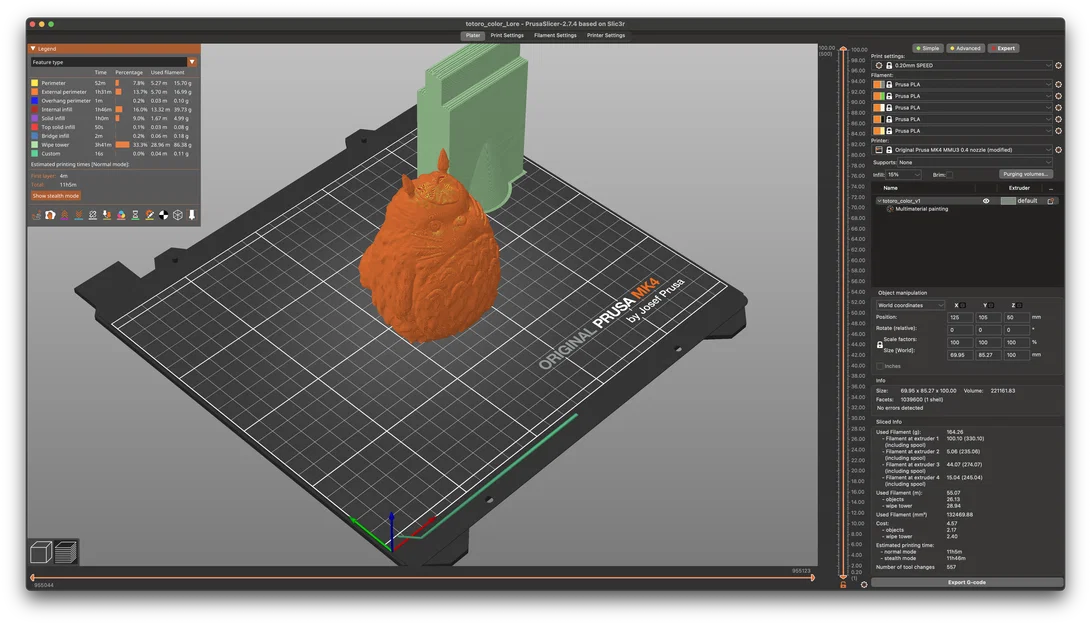Switch to 3D editor view cube icon
The image size is (1091, 625).
pos(41,553)
